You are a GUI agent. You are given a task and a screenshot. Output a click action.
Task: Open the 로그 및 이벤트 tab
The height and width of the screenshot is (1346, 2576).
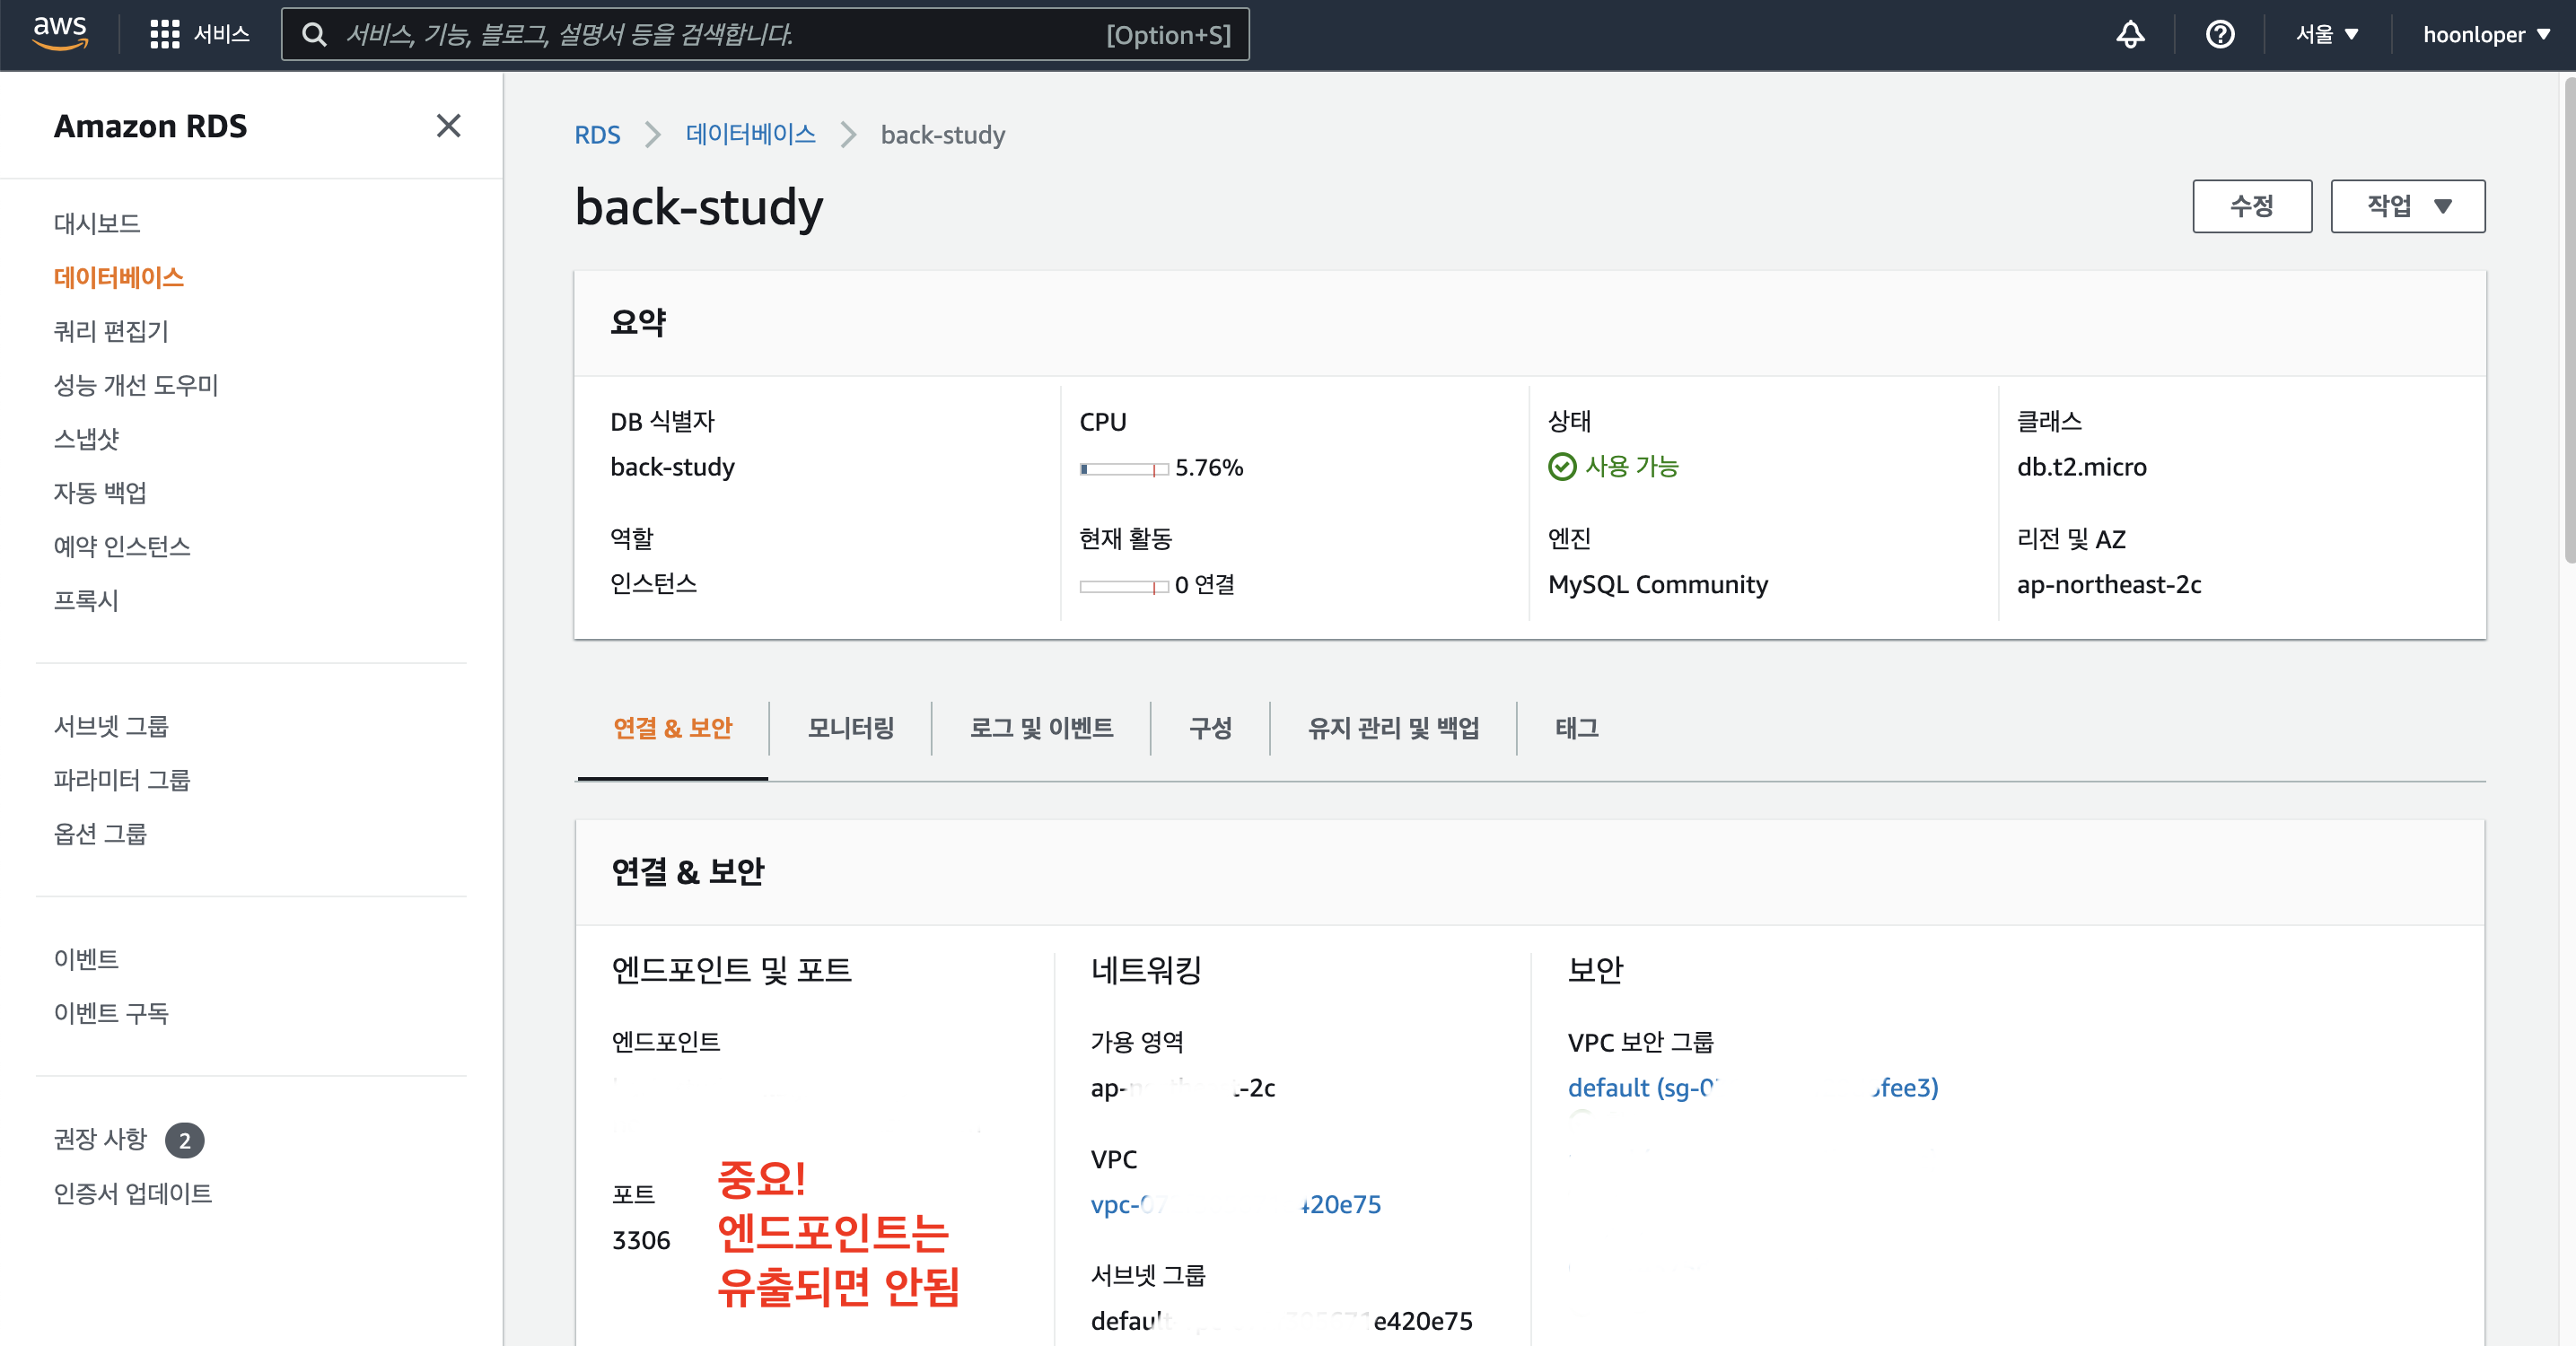point(1041,728)
